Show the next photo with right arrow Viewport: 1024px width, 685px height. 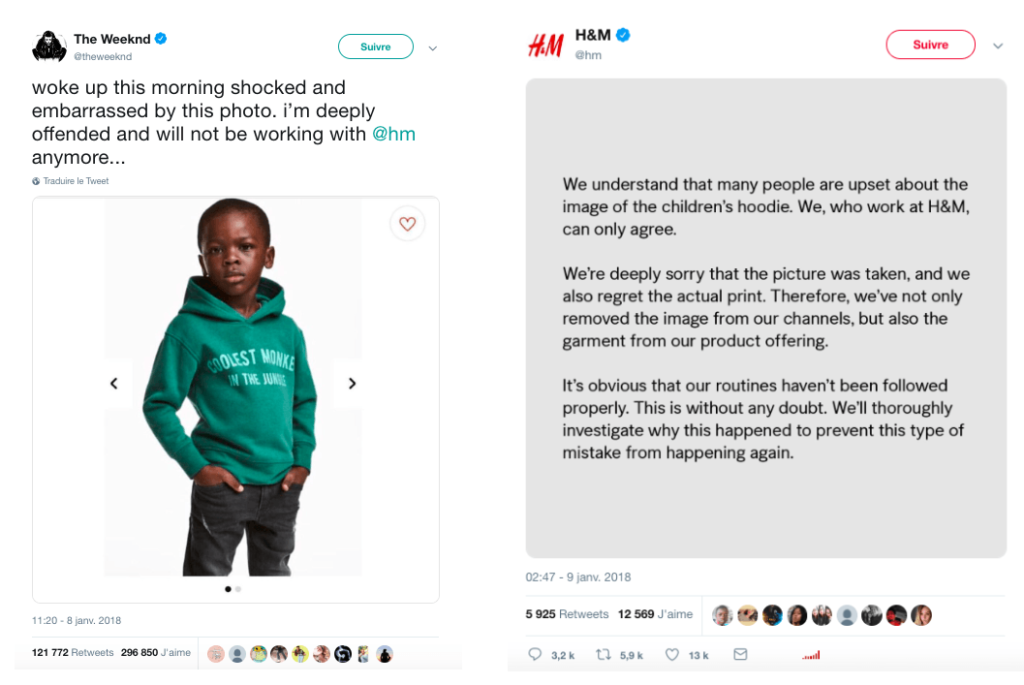click(352, 383)
